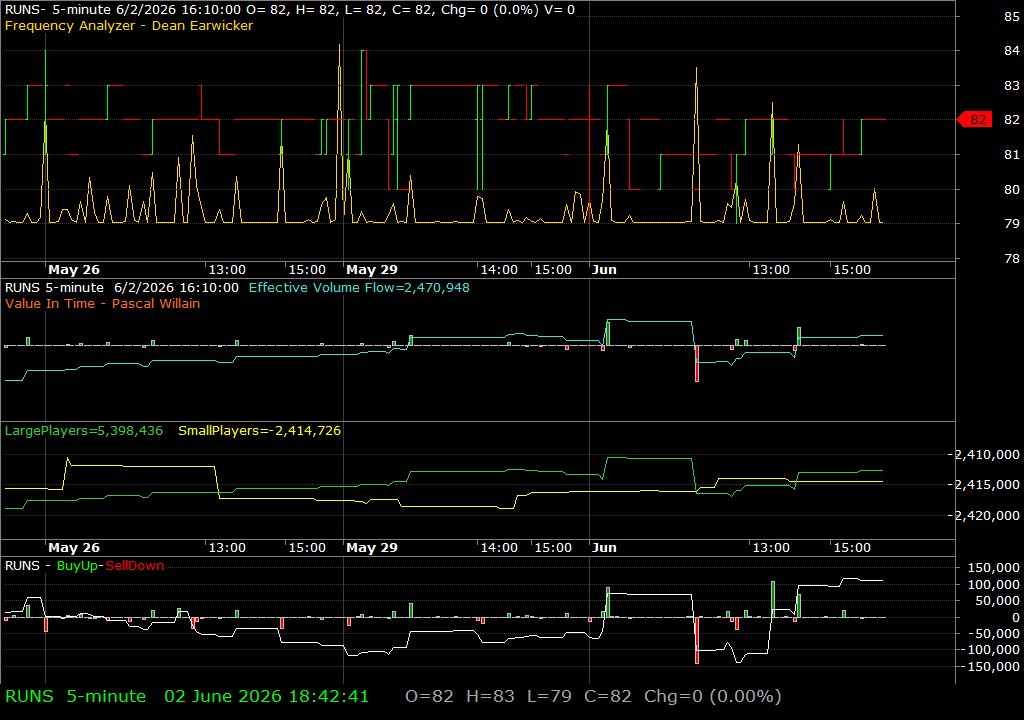Click the BuyUp legend label
The height and width of the screenshot is (720, 1024).
pos(77,566)
